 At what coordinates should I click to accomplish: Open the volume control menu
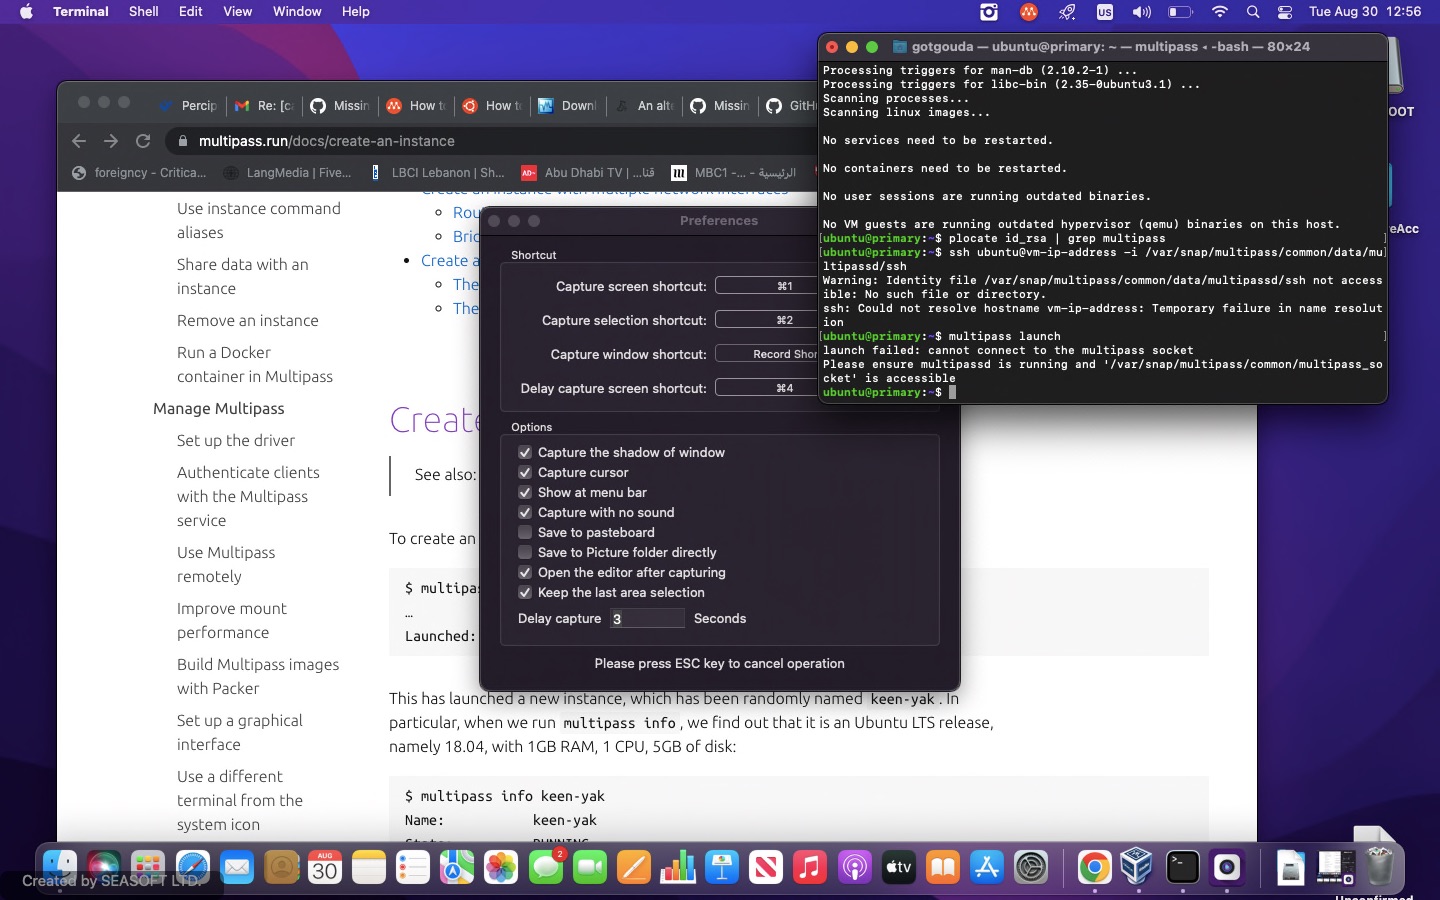click(x=1142, y=12)
